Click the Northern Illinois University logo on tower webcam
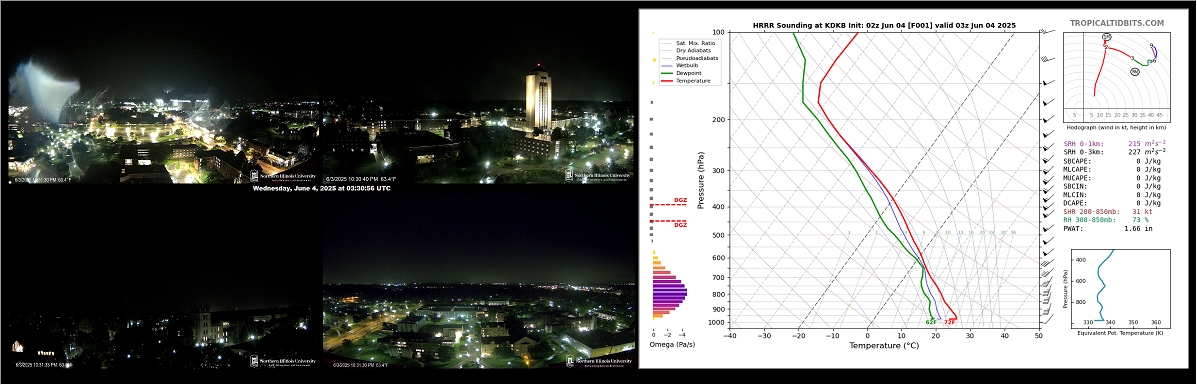The width and height of the screenshot is (1197, 385). (x=599, y=175)
